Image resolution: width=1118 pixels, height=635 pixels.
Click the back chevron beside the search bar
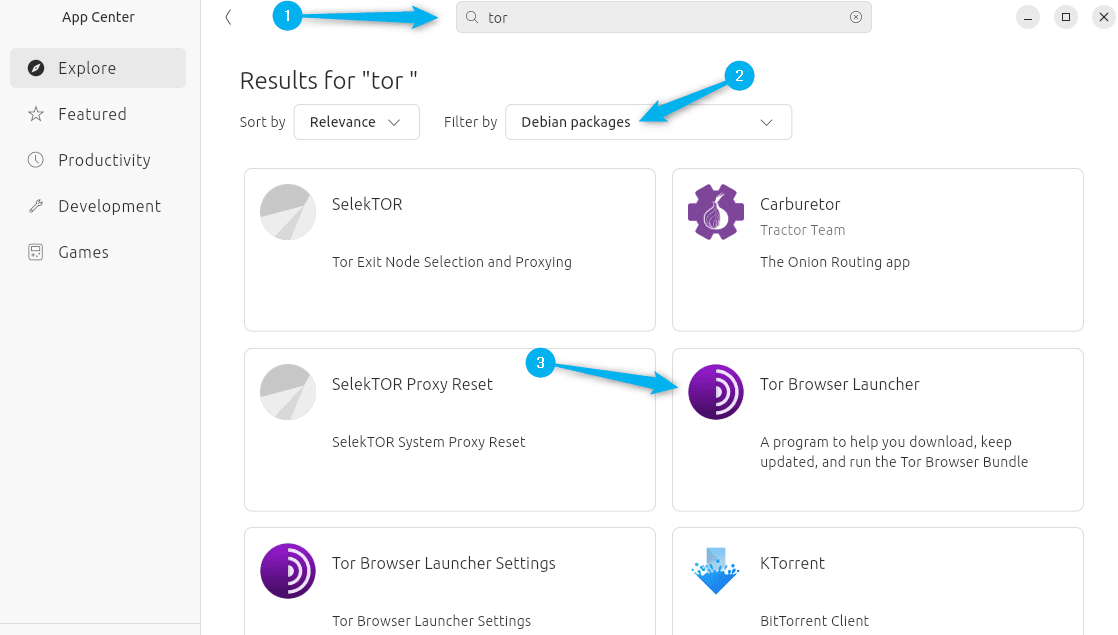pos(228,17)
